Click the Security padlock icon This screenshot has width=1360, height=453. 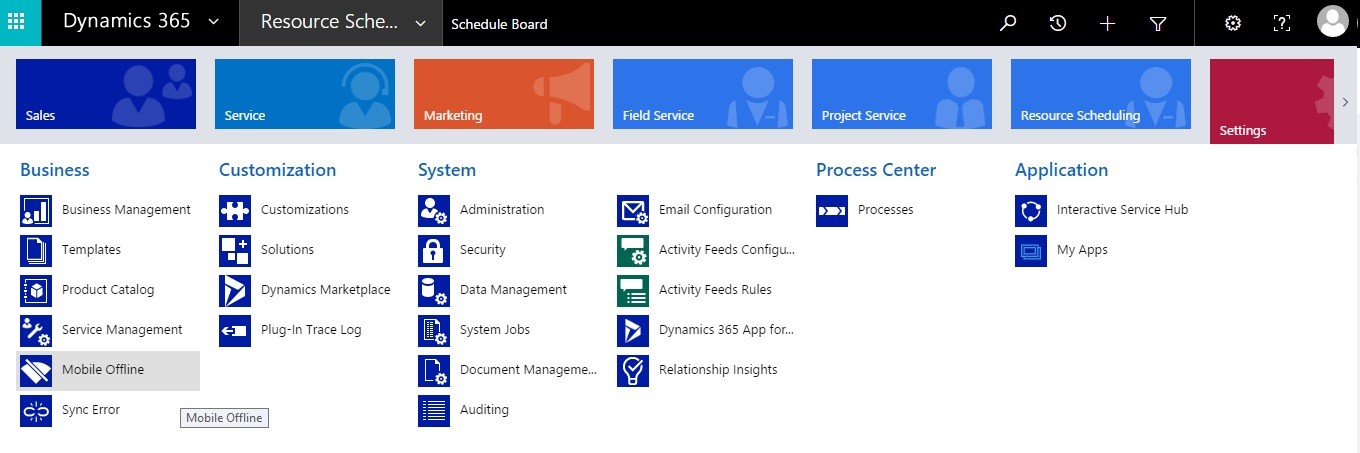click(434, 250)
